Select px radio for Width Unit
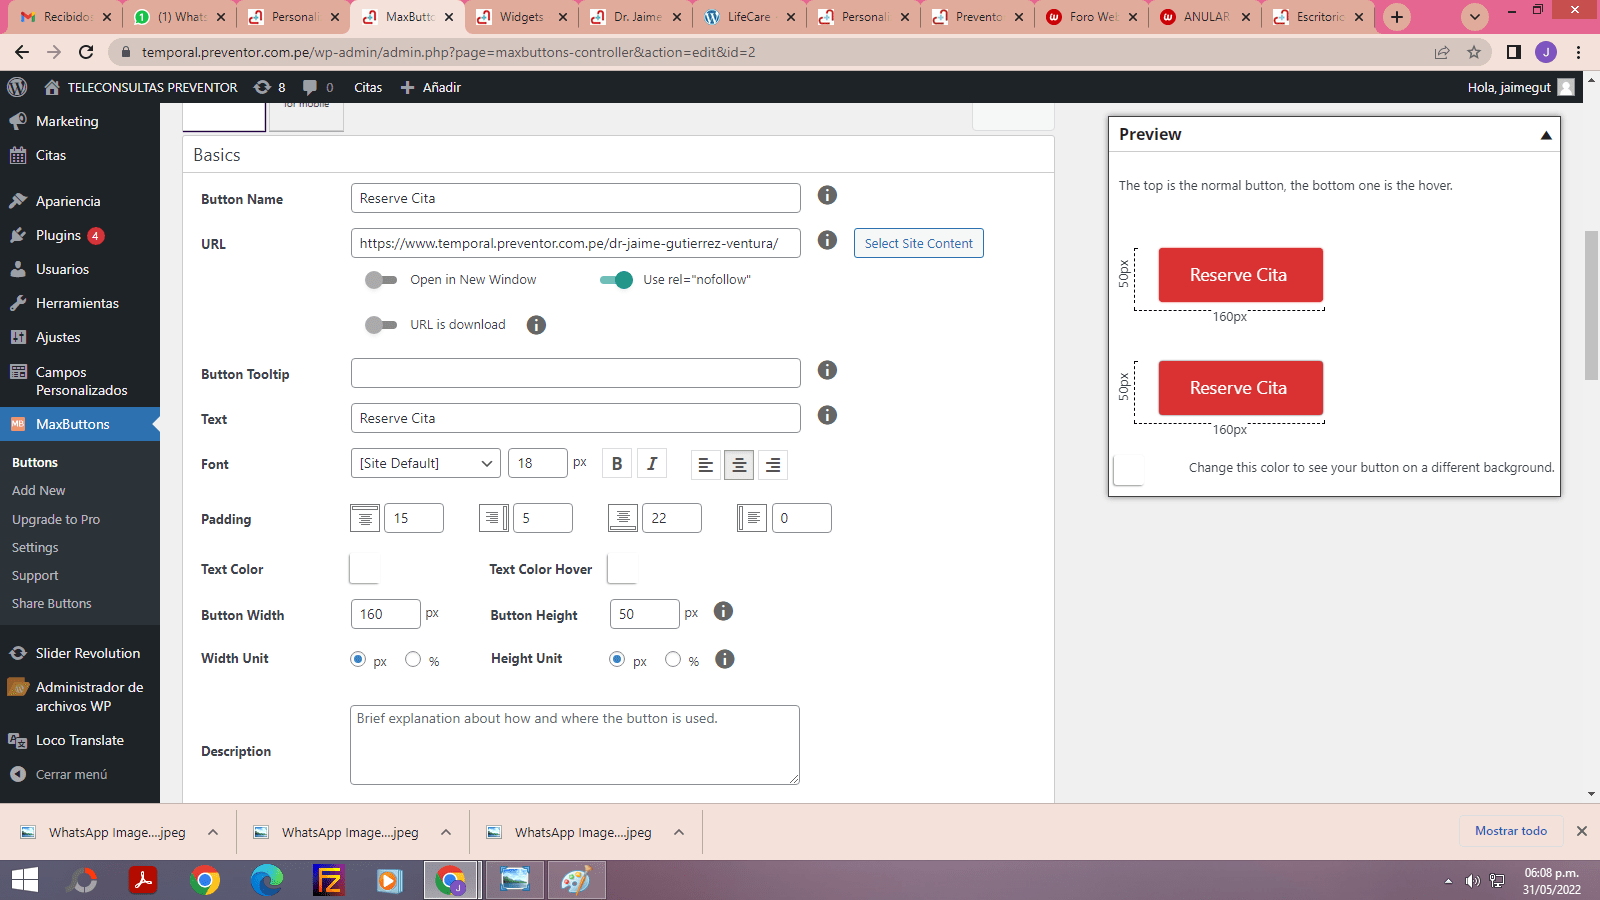 pos(358,659)
